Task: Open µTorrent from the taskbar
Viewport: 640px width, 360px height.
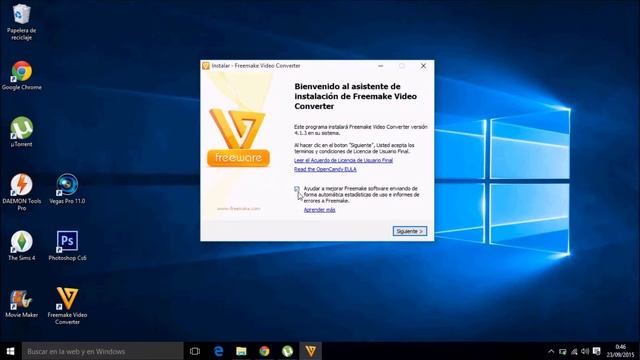Action: tap(287, 351)
